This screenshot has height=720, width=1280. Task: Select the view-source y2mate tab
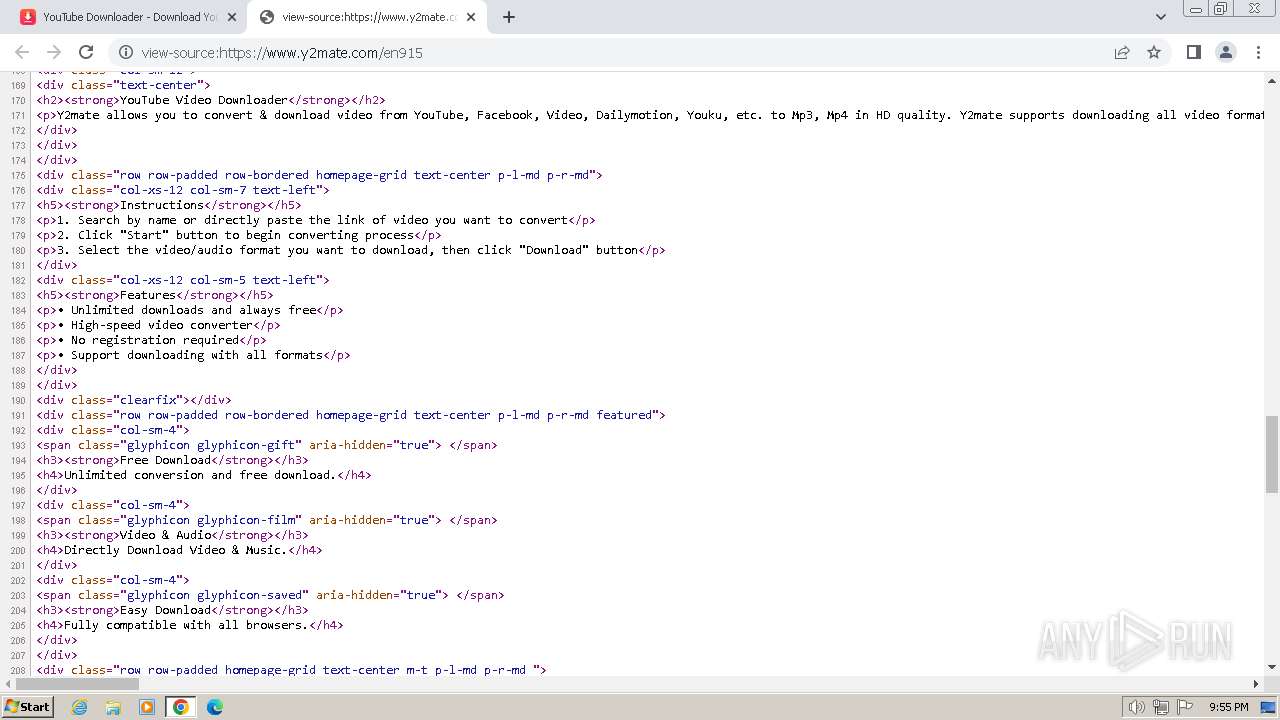point(365,17)
